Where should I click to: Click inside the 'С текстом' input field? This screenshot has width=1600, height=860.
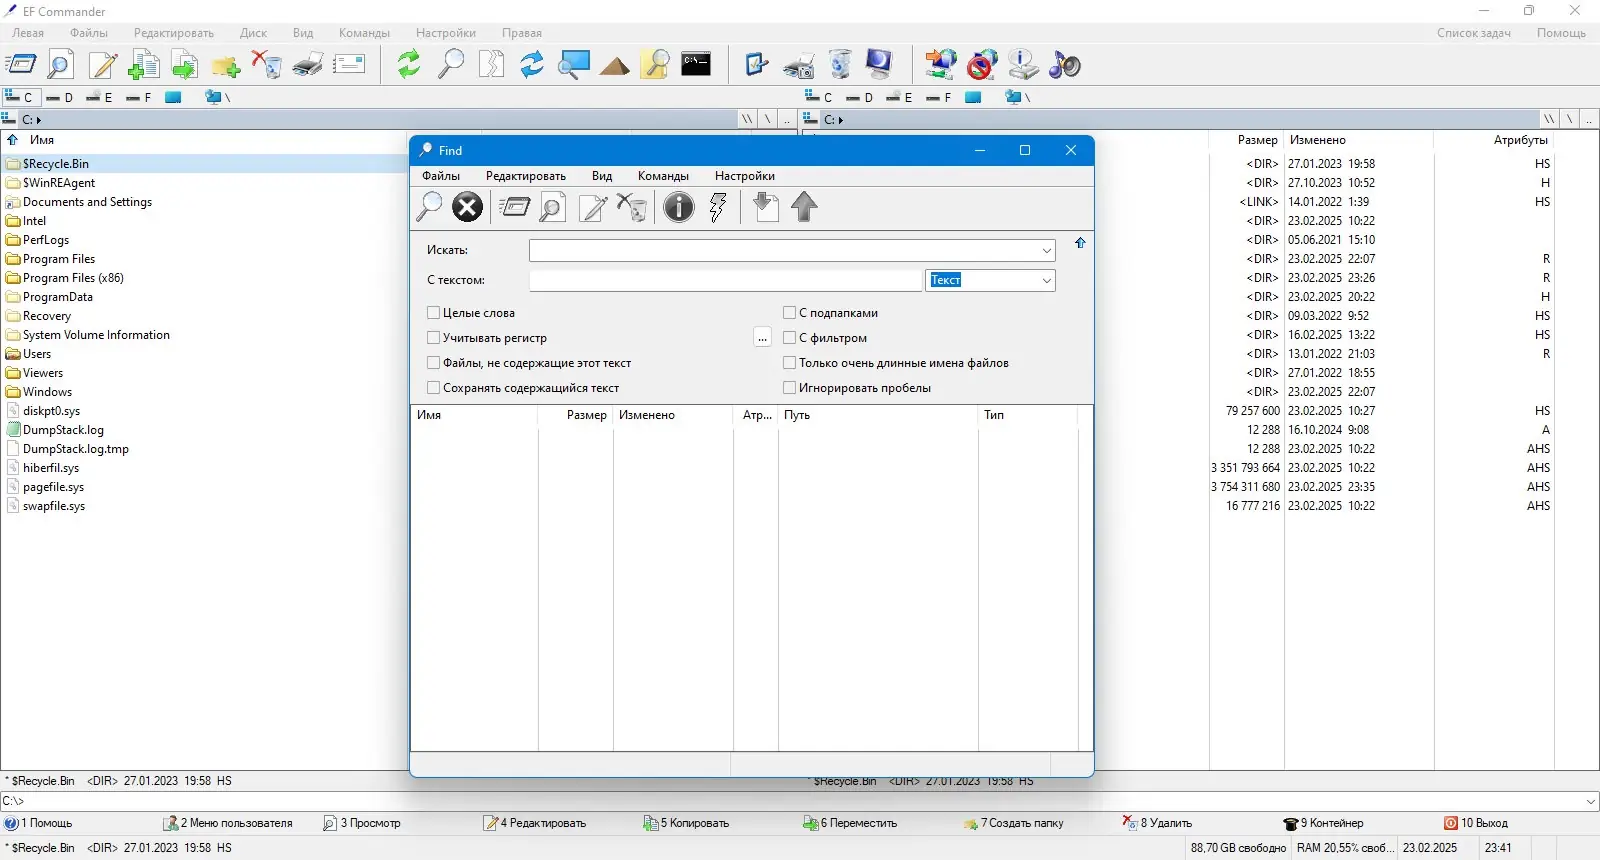click(725, 281)
